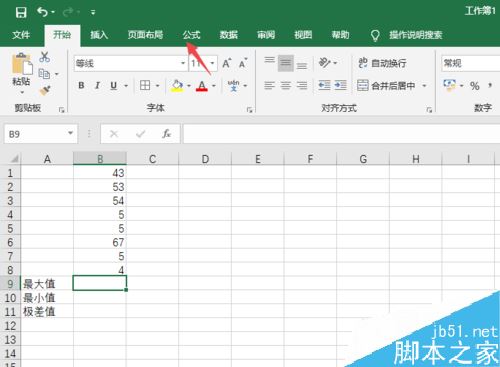Toggle Underline formatting

[114, 86]
